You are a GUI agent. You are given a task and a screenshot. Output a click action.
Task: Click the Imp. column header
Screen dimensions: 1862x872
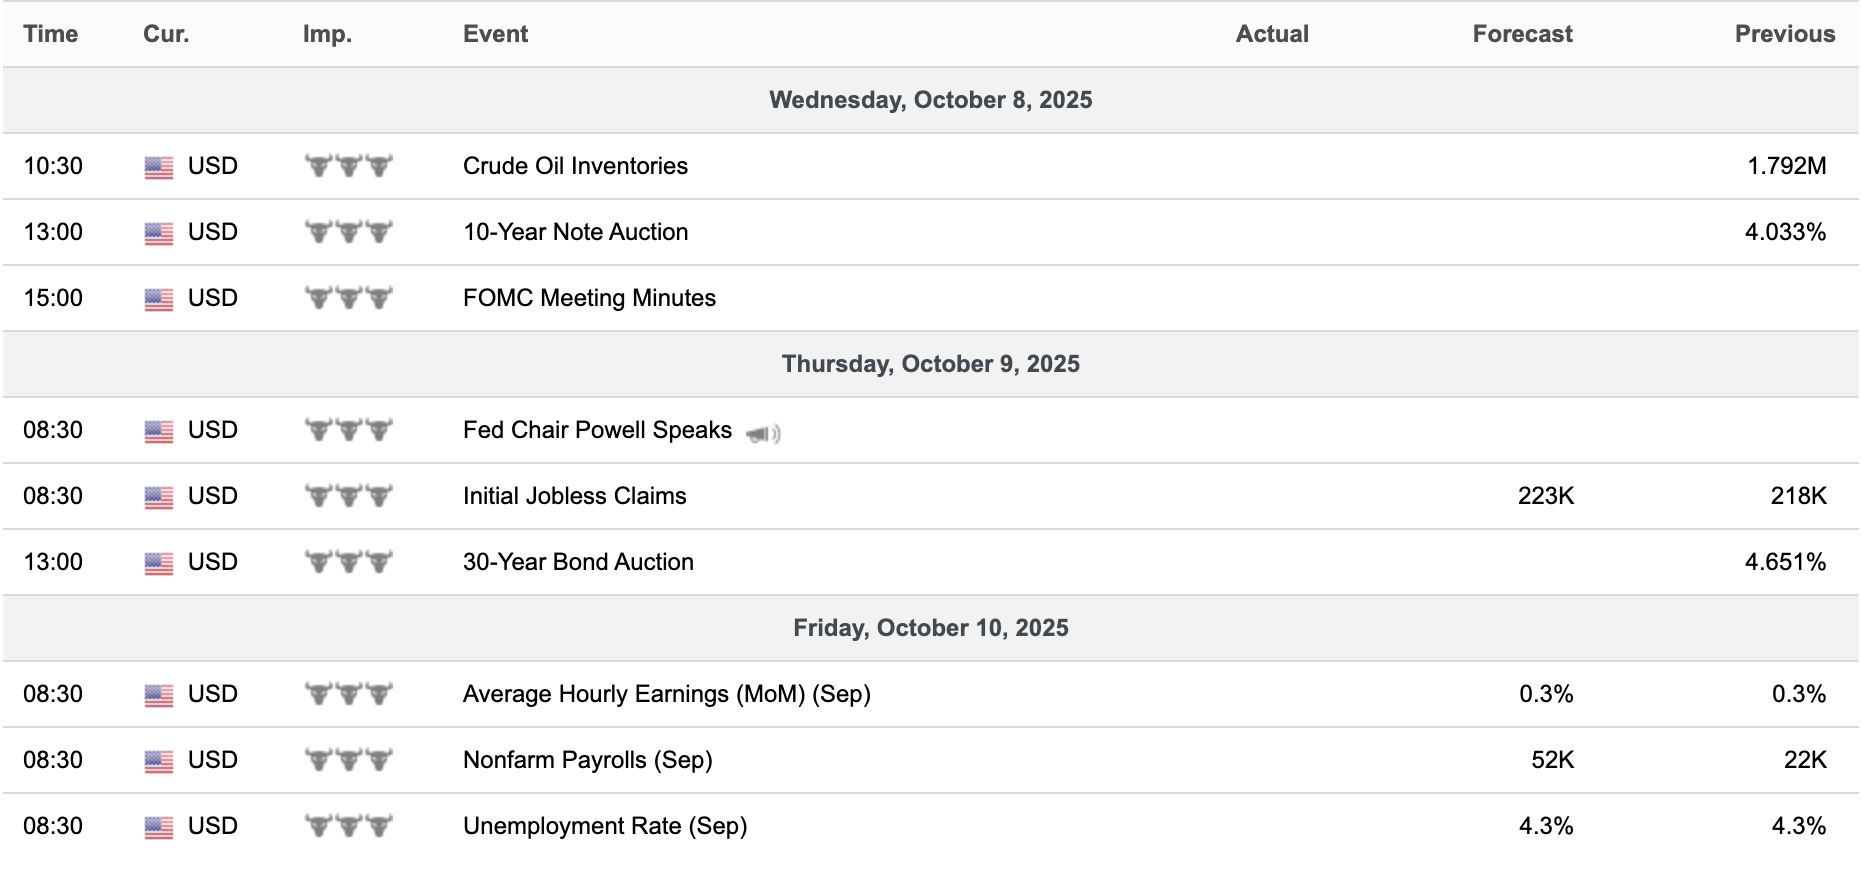tap(327, 34)
